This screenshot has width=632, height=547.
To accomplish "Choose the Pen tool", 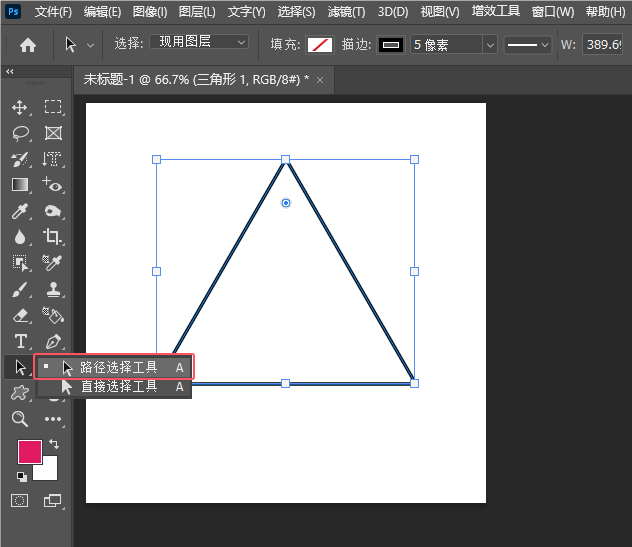I will click(53, 342).
